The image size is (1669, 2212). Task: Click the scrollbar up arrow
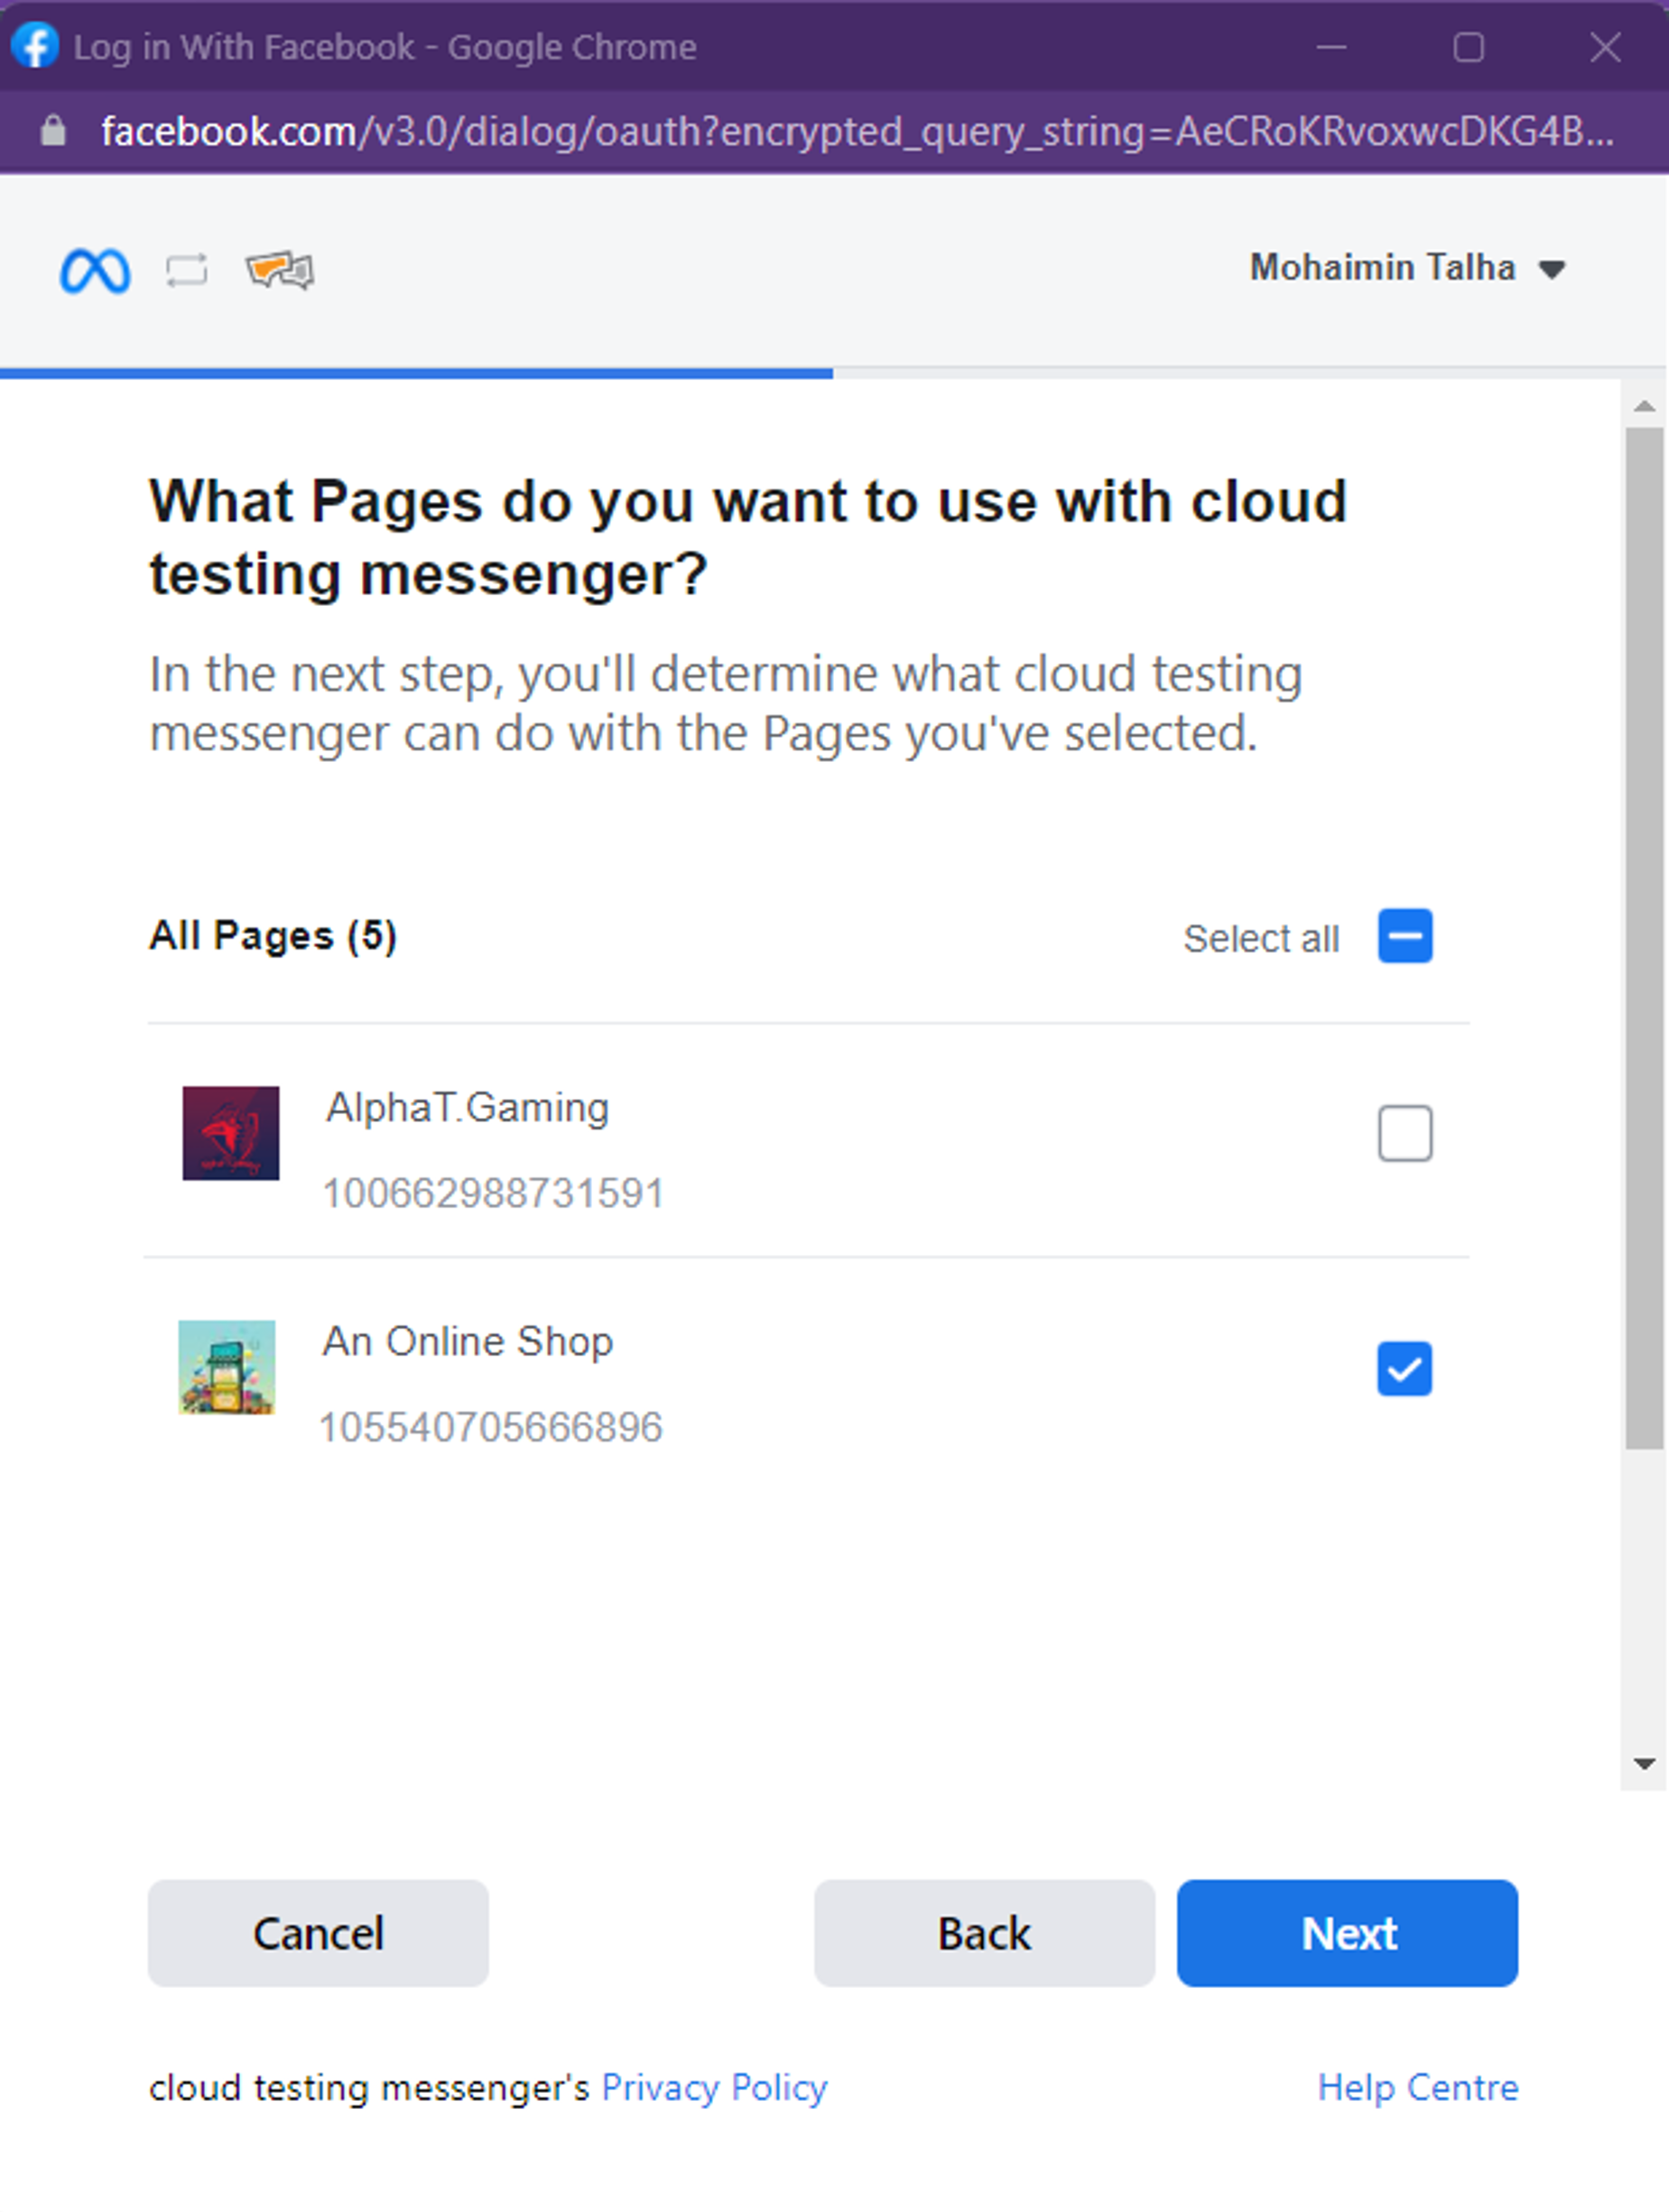pyautogui.click(x=1644, y=406)
